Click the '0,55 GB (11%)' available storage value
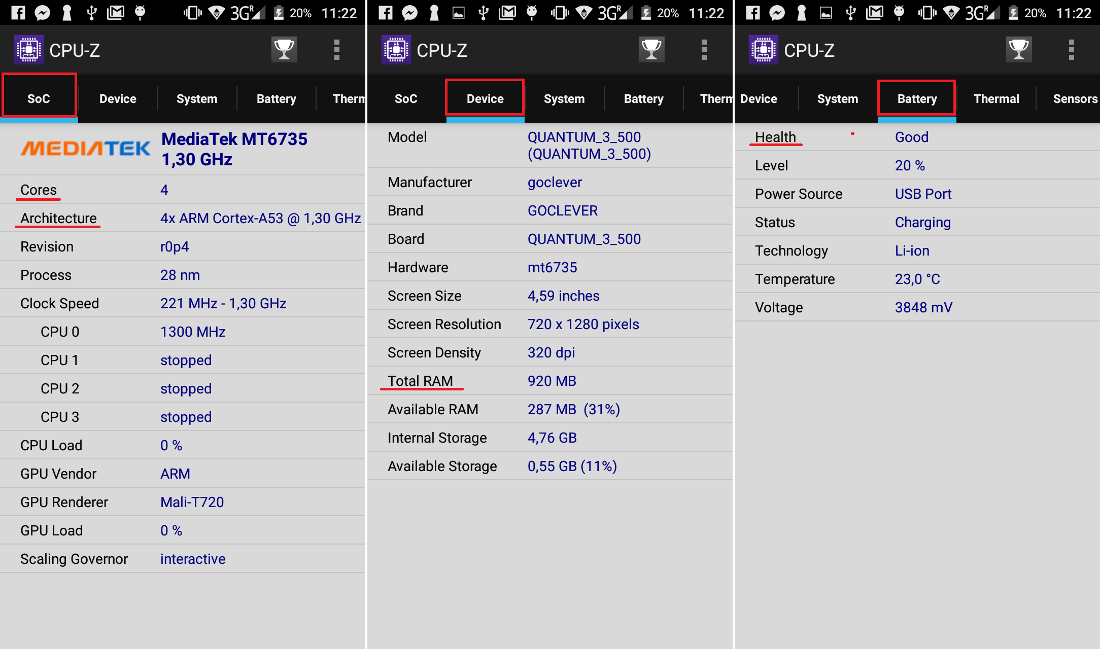 tap(572, 466)
